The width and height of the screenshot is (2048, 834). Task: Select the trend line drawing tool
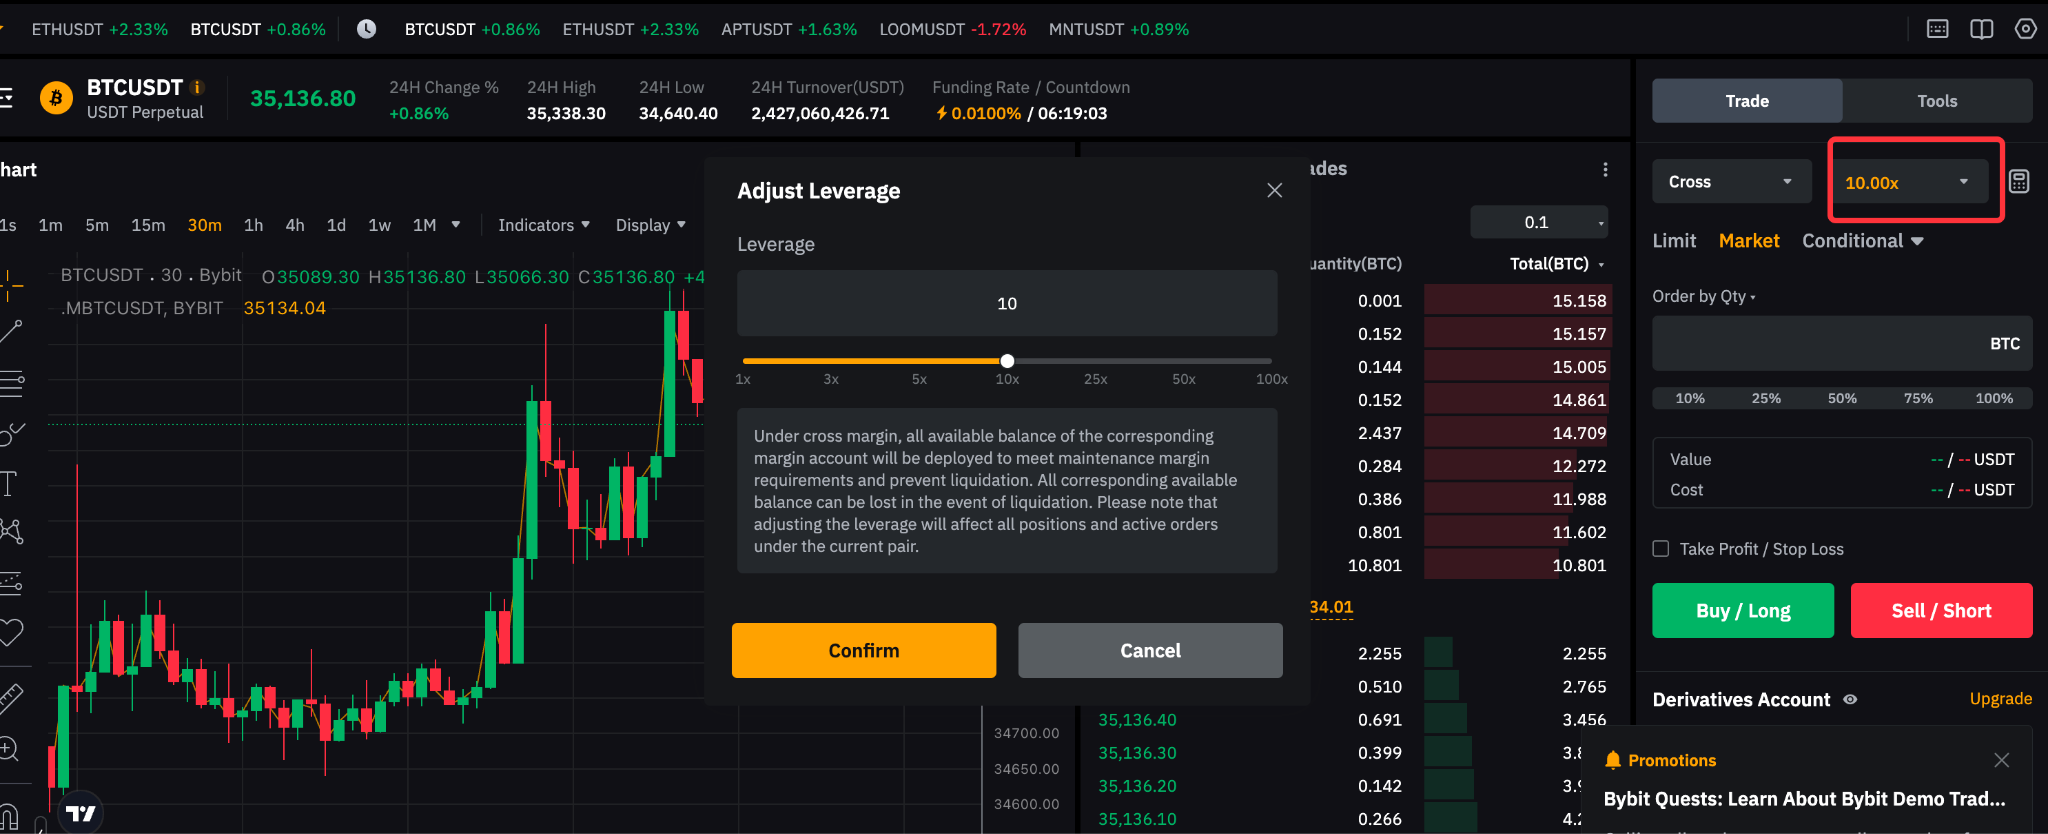[10, 332]
